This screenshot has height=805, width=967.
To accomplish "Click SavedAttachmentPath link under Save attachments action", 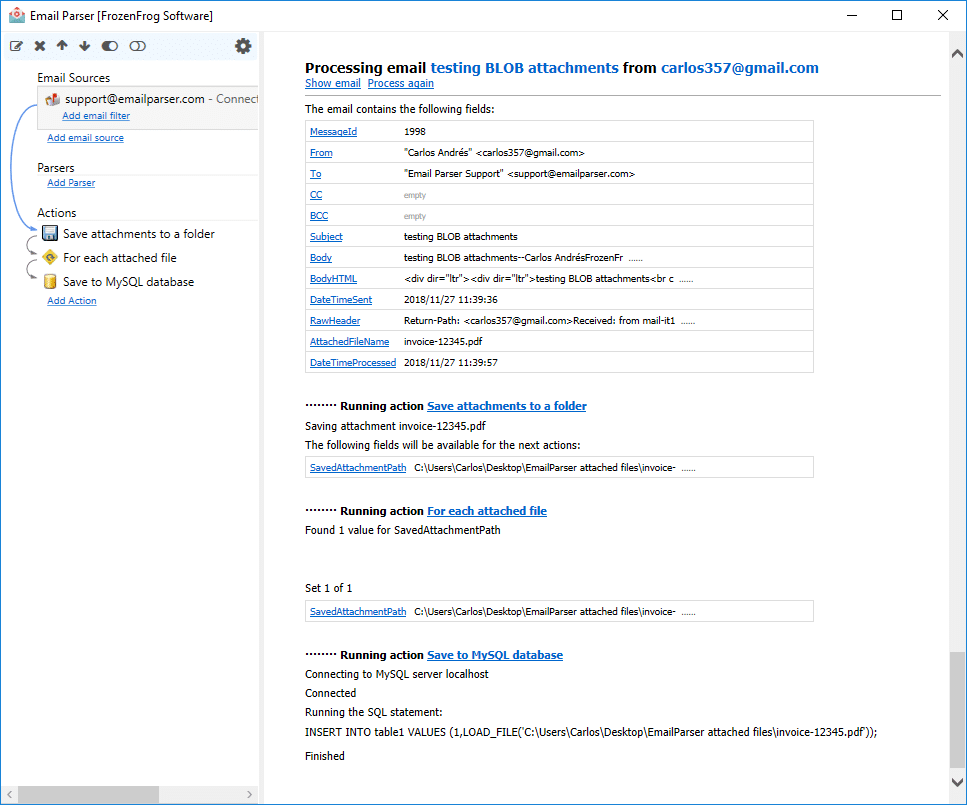I will (x=358, y=468).
